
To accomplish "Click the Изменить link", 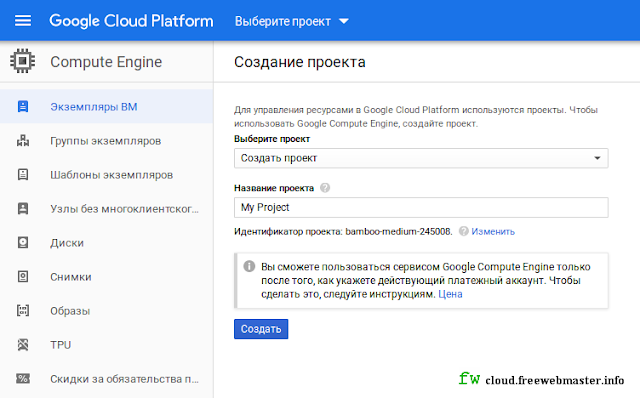I will click(493, 231).
